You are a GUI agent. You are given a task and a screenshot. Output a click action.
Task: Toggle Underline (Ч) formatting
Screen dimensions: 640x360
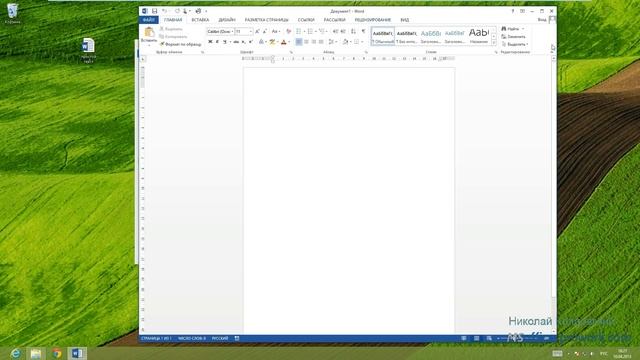[x=225, y=42]
